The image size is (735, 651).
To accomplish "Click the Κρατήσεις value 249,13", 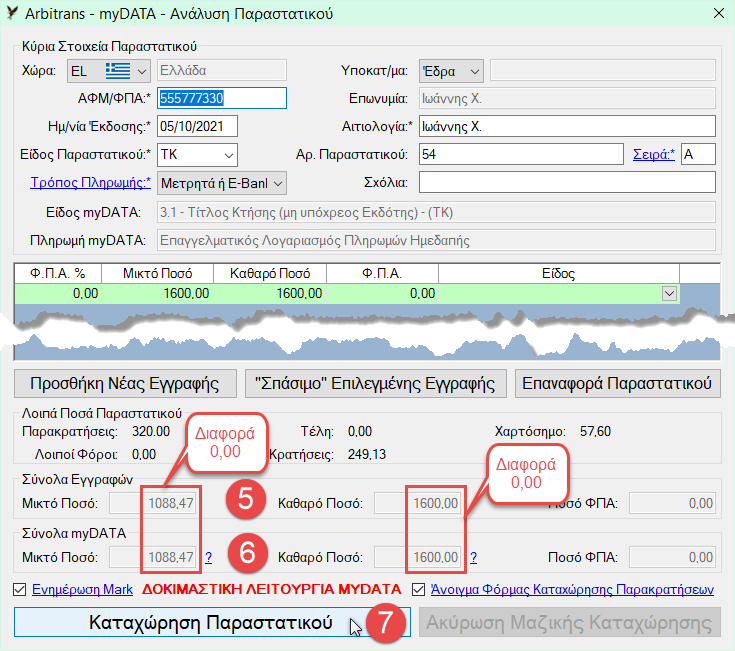I will [x=367, y=454].
